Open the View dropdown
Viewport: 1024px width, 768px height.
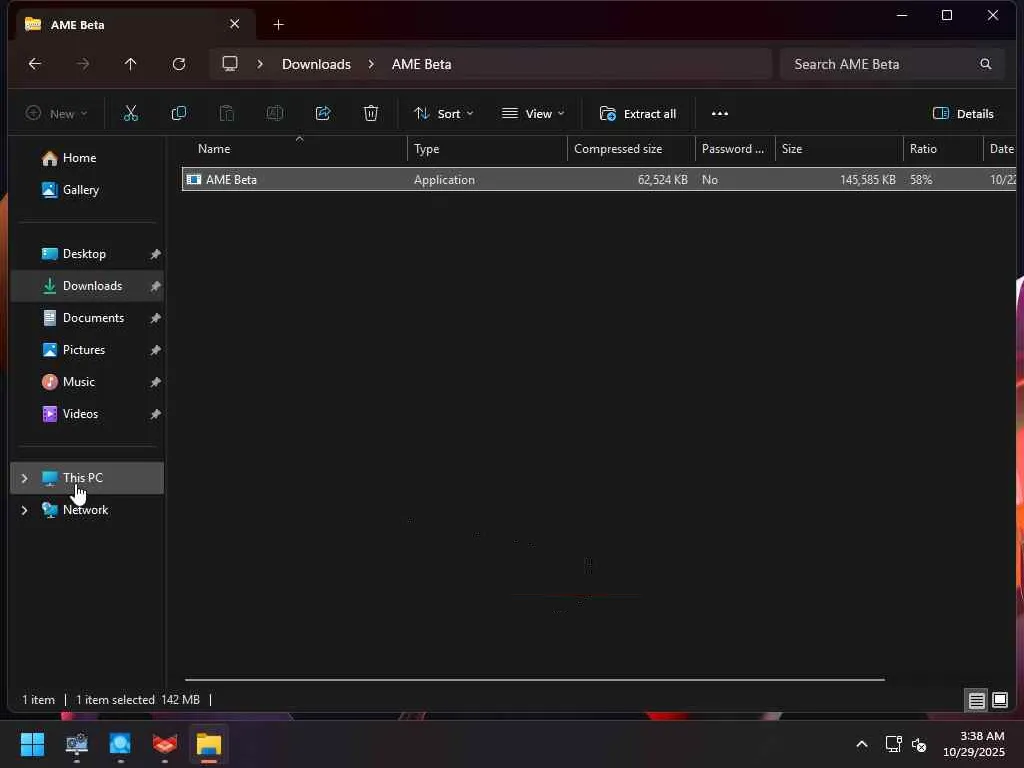(533, 114)
